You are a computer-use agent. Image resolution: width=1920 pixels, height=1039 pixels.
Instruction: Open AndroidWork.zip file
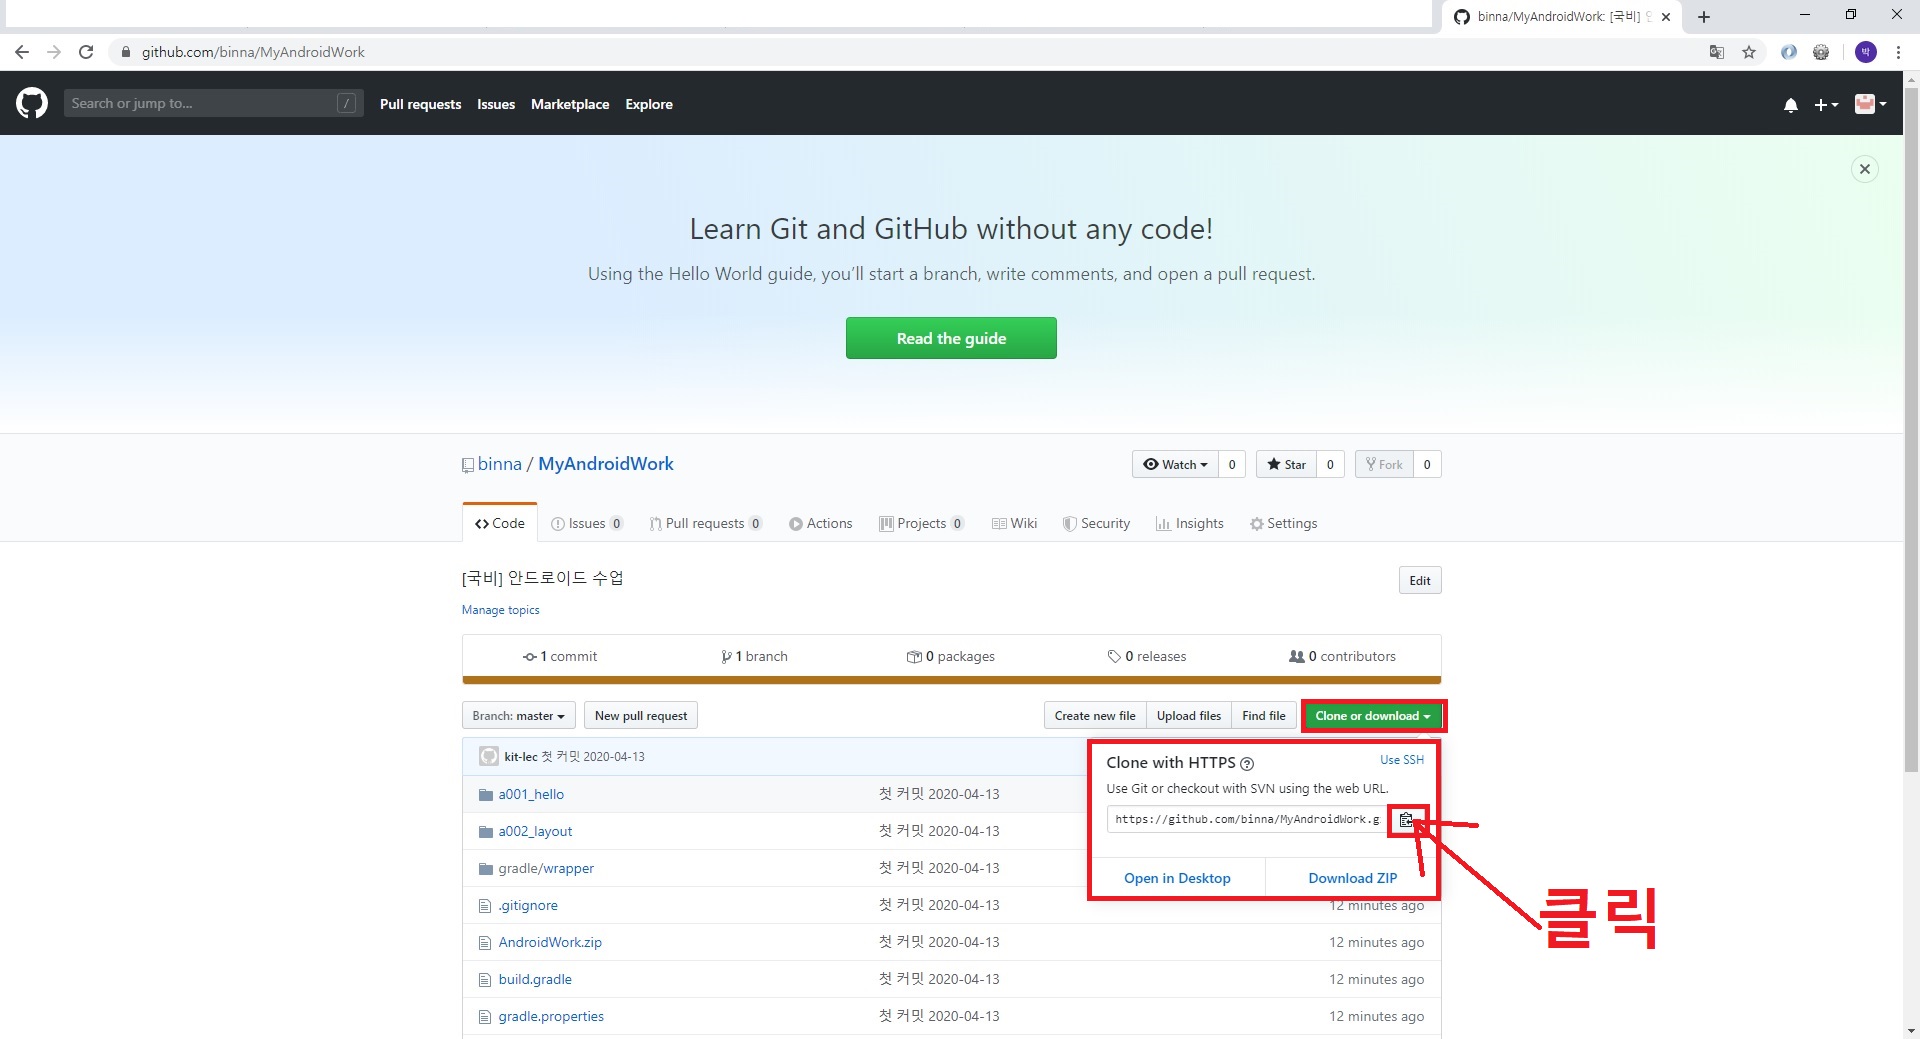(550, 942)
